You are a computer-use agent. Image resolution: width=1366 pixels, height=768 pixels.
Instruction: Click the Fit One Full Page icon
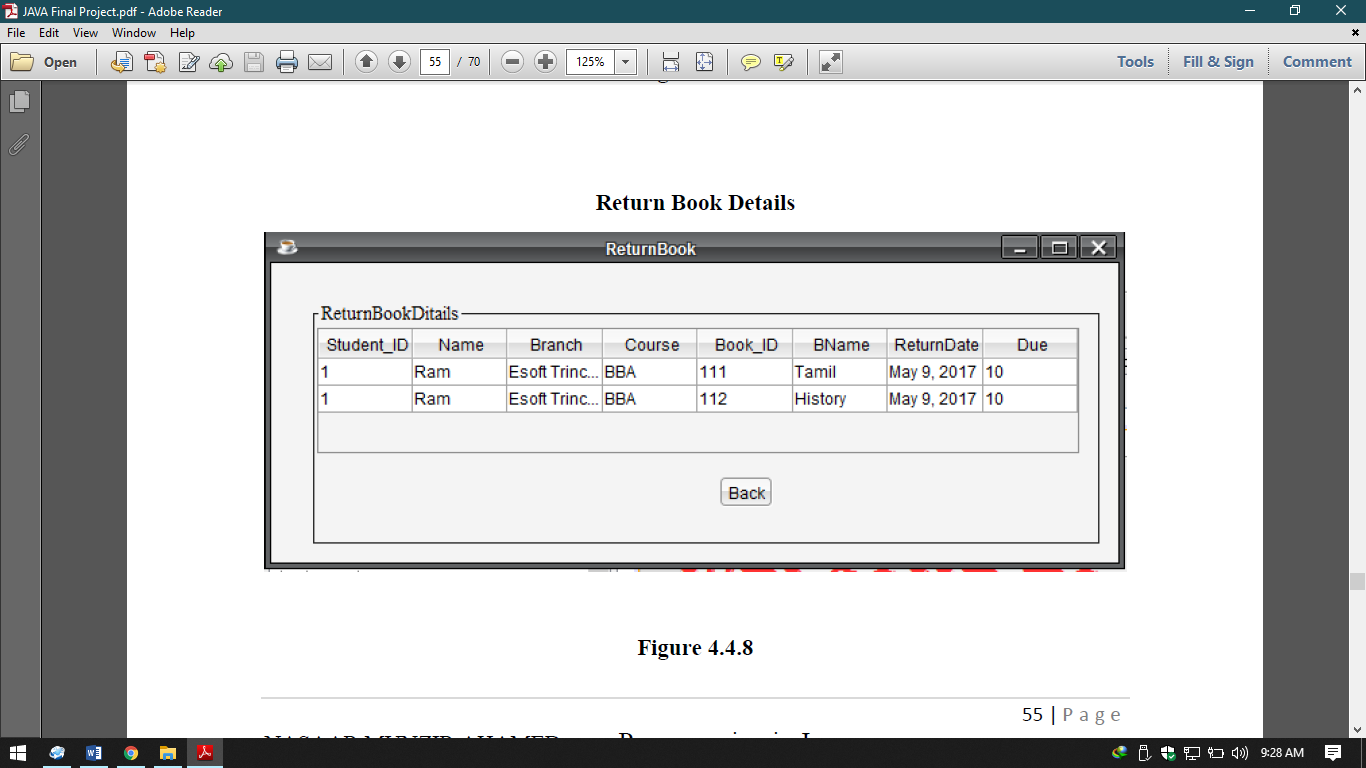pyautogui.click(x=704, y=62)
